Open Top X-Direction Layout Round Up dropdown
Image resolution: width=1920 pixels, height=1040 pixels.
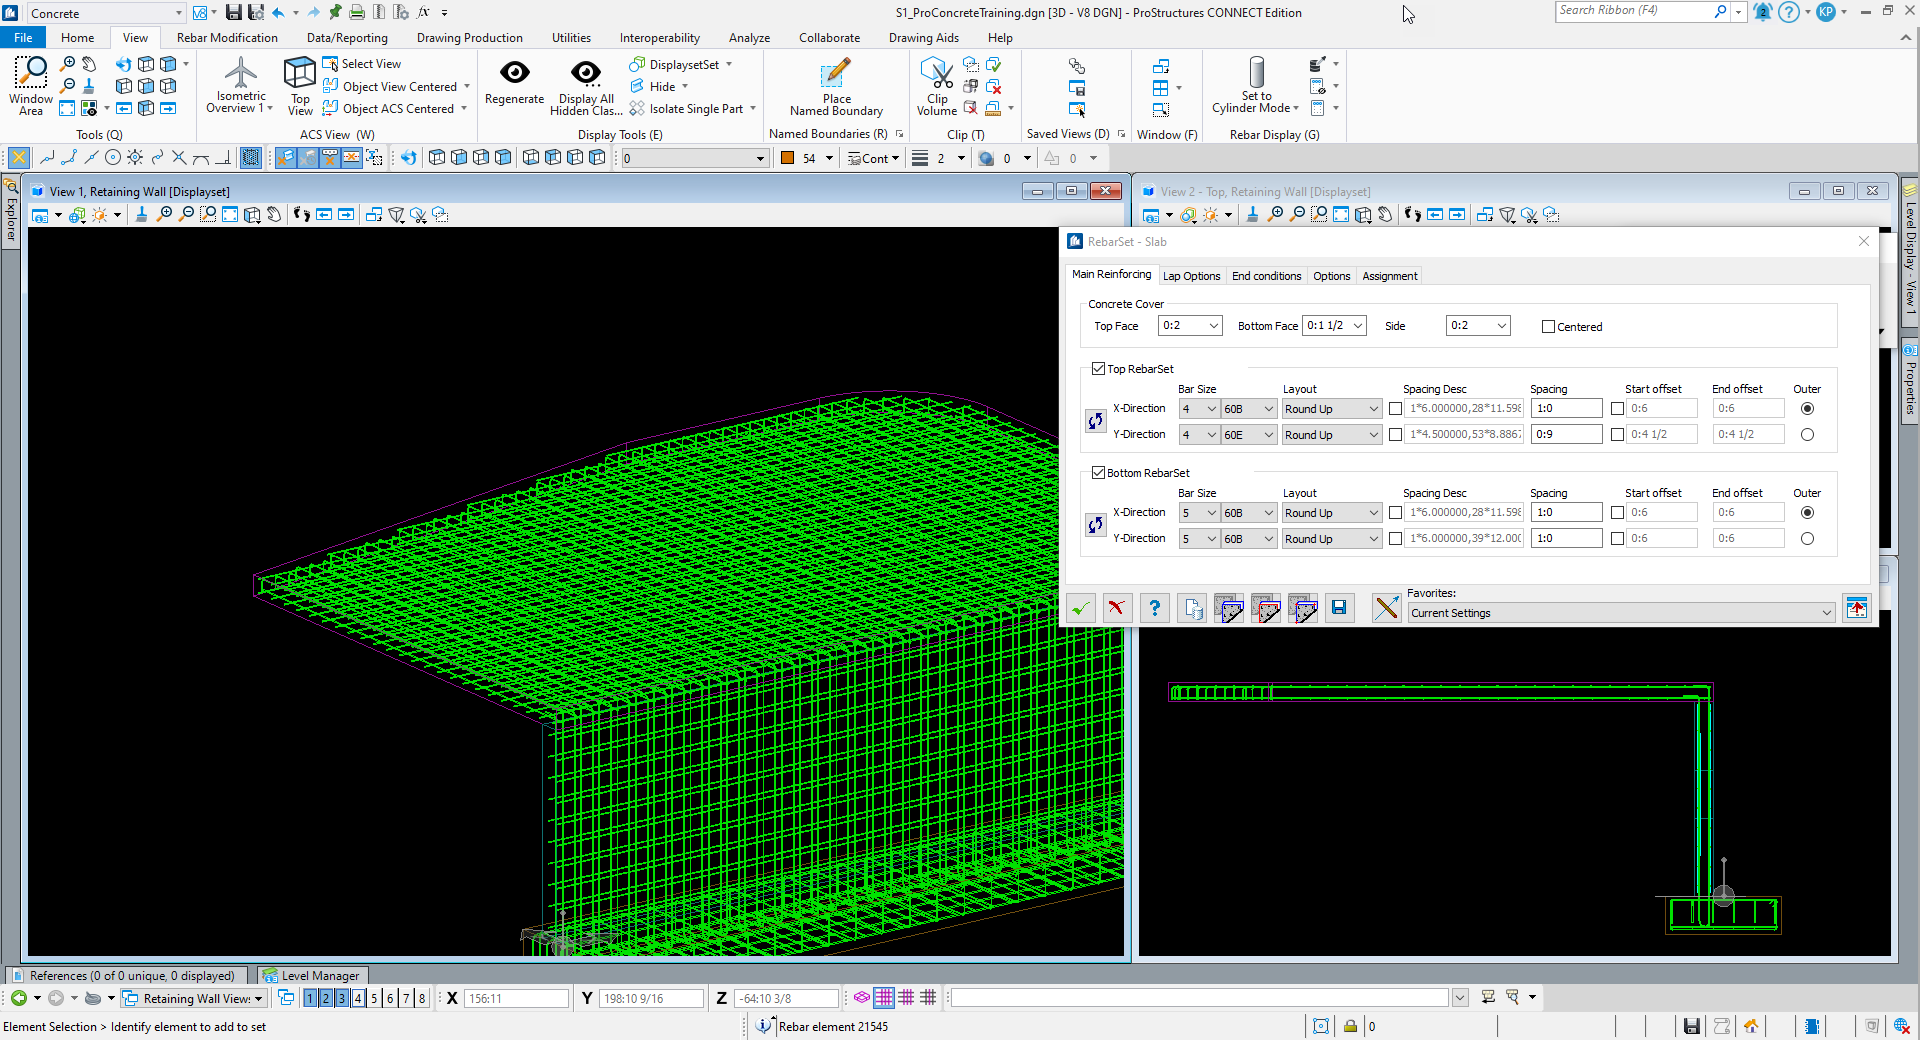coord(1373,409)
